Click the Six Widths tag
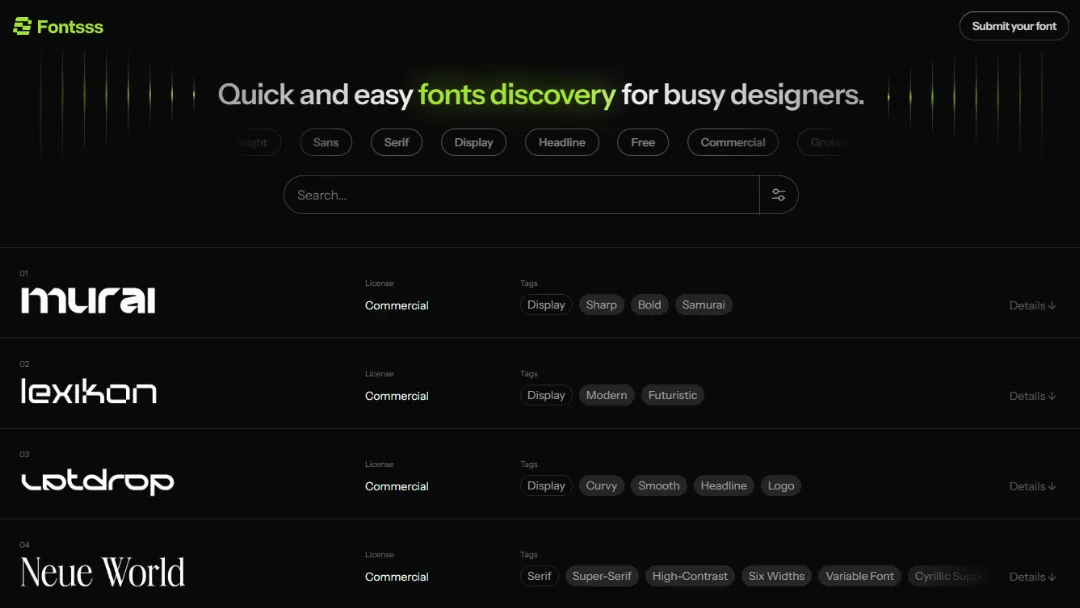The image size is (1080, 608). [x=776, y=576]
